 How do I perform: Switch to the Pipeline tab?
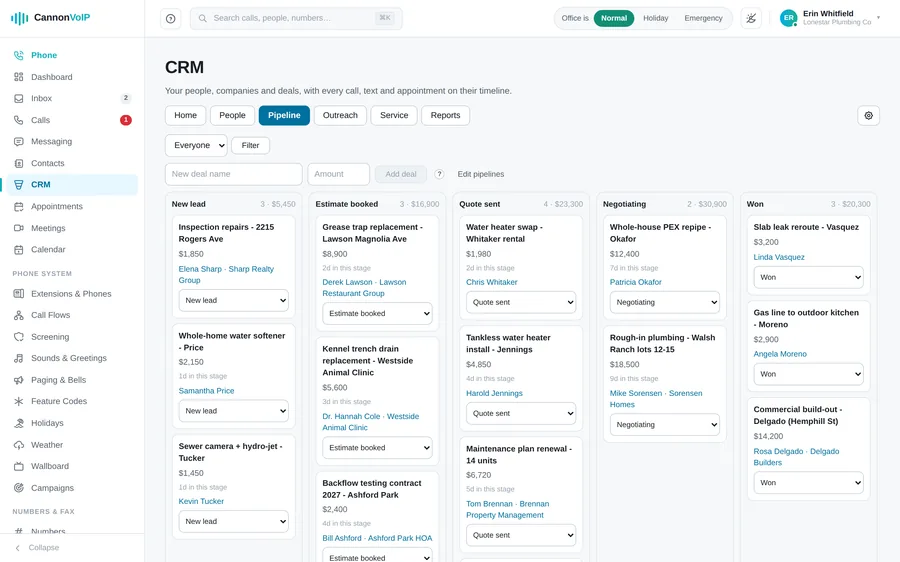point(284,115)
